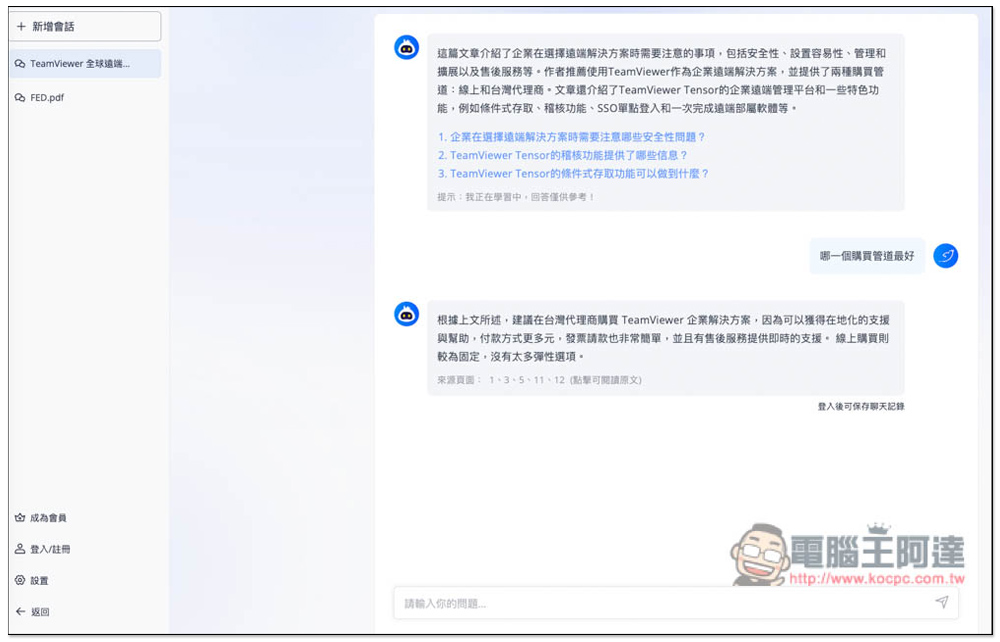
Task: Ask suggested question 3 about 條件式存取功能
Action: point(573,173)
